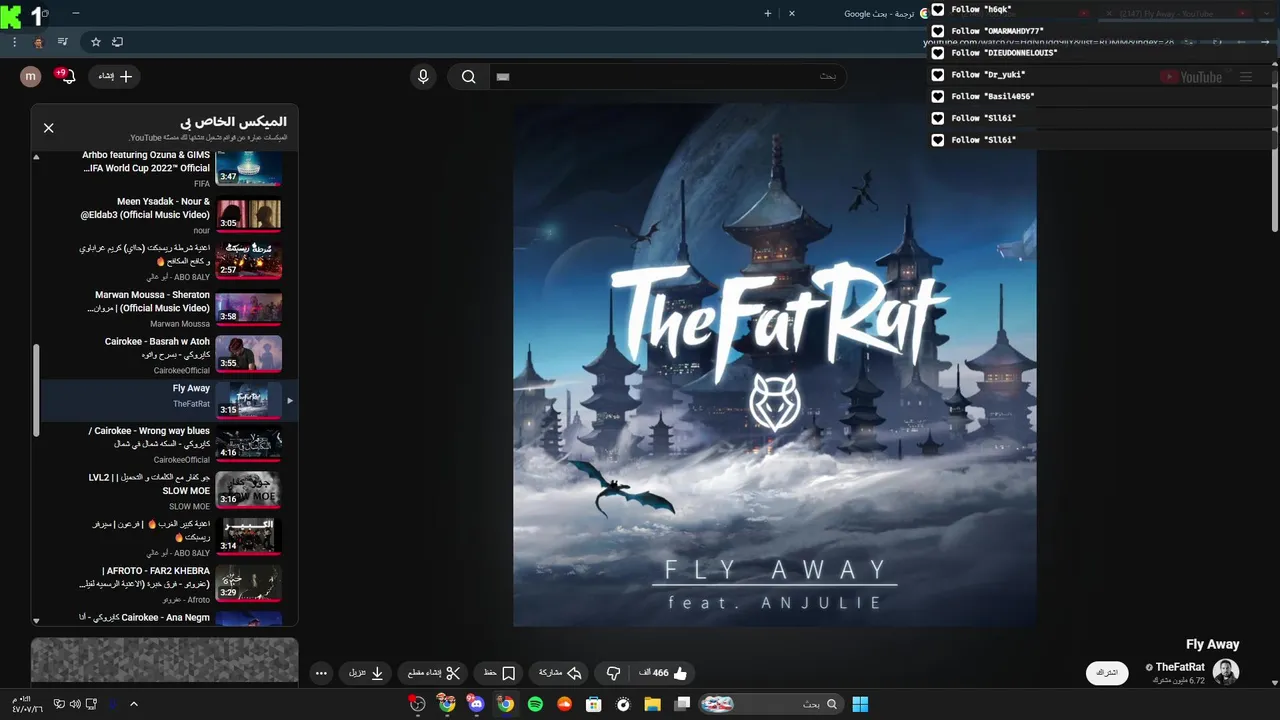1280x720 pixels.
Task: Close the mix playlist panel
Action: click(x=48, y=128)
